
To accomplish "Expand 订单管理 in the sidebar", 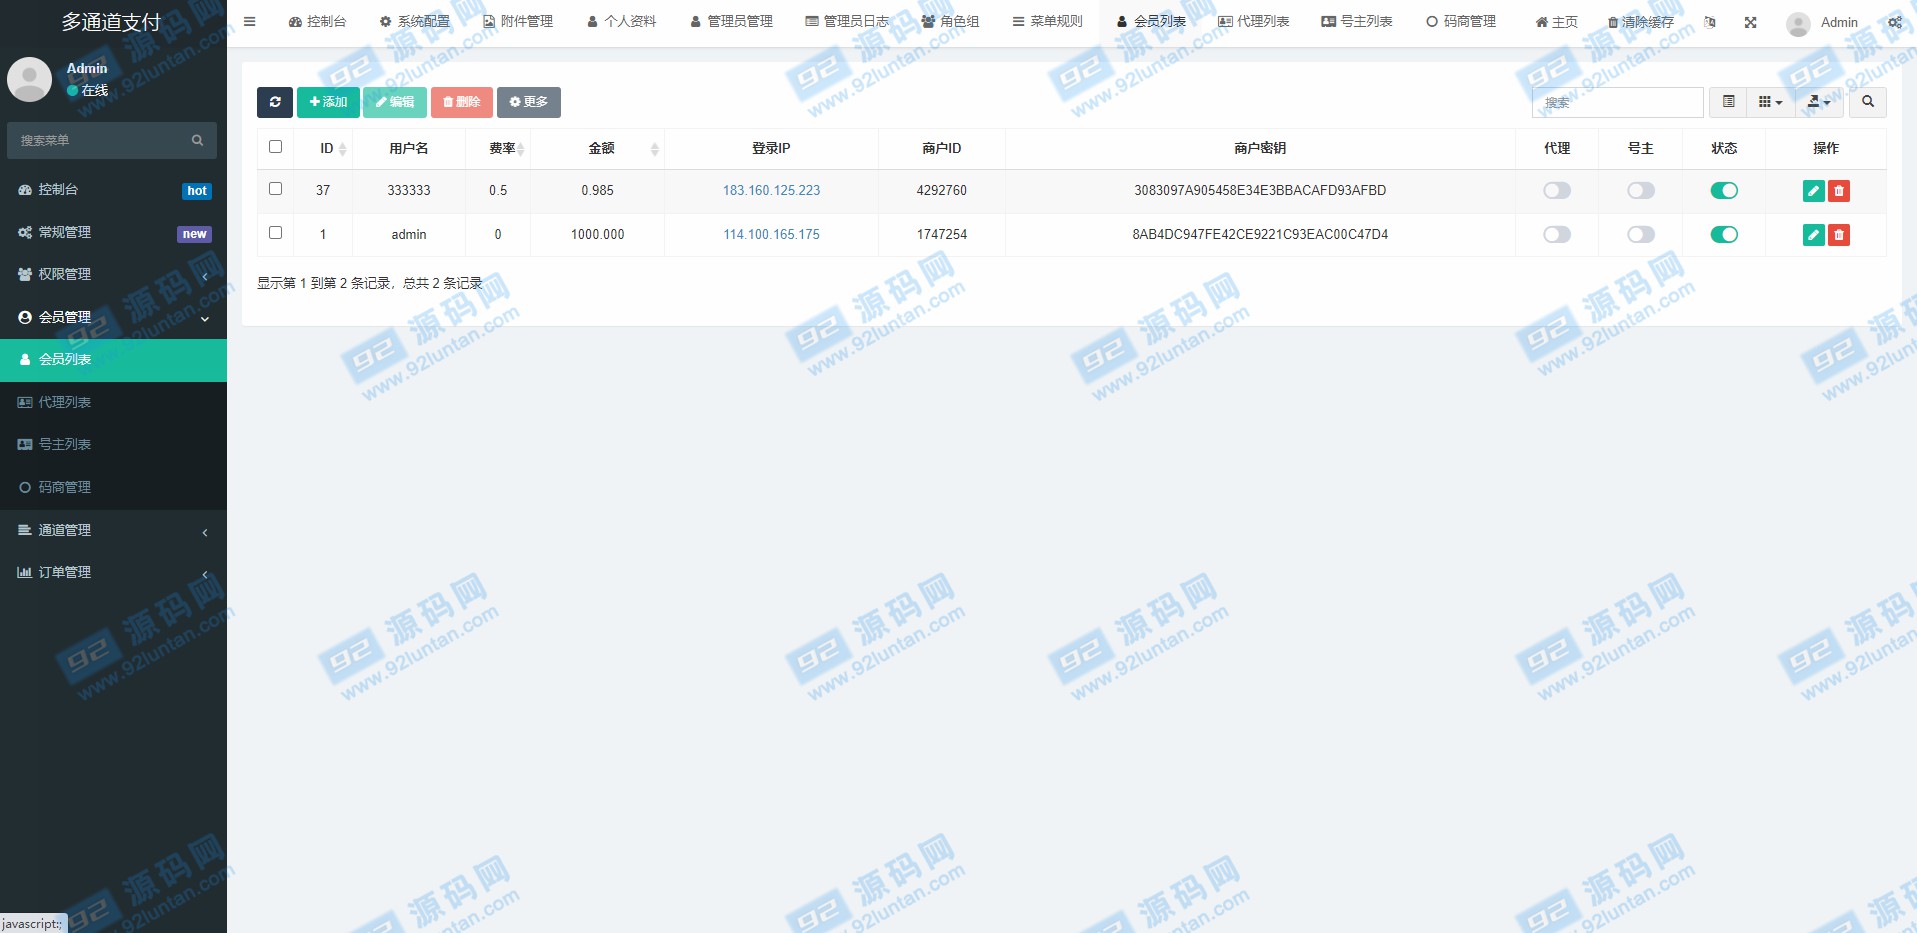I will pos(113,572).
